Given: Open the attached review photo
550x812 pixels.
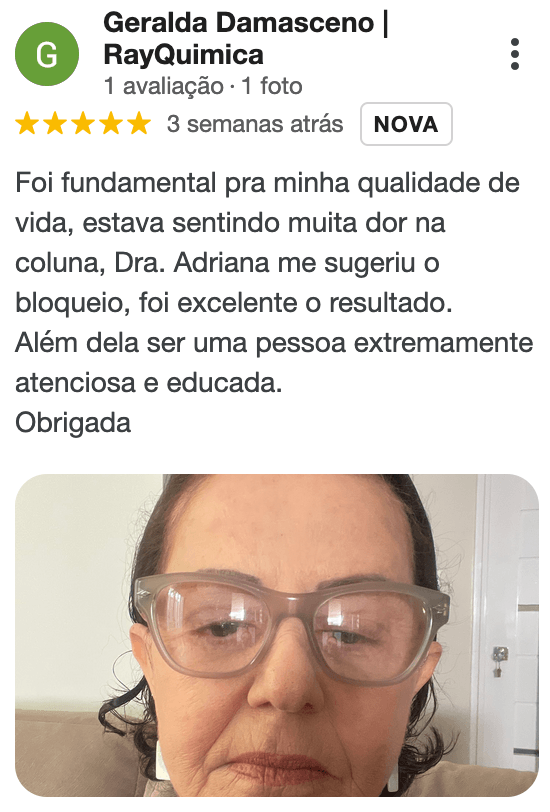Looking at the screenshot, I should point(277,635).
